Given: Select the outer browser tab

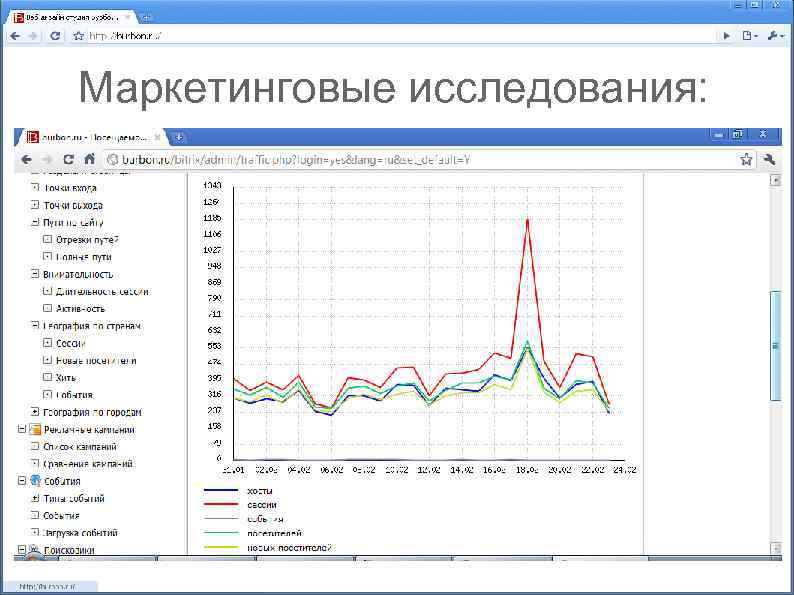Looking at the screenshot, I should (x=72, y=18).
